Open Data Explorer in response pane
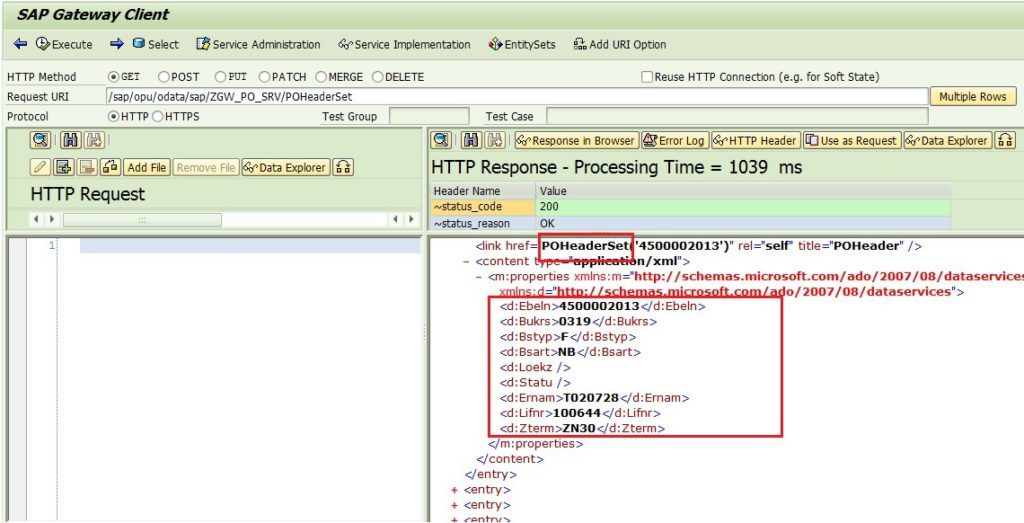The image size is (1024, 523). coord(947,140)
